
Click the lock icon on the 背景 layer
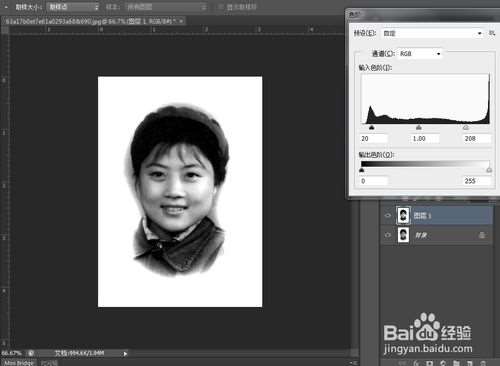(x=482, y=235)
